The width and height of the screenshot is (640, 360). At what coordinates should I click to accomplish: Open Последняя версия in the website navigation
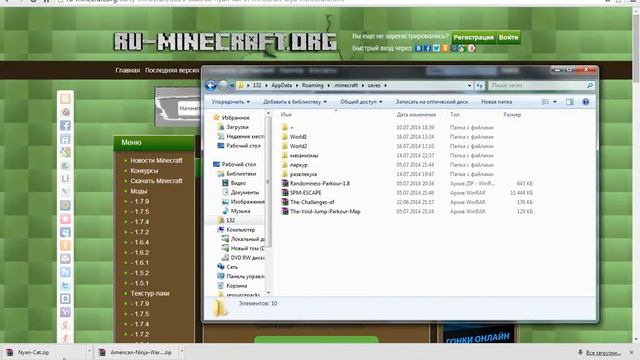(172, 70)
